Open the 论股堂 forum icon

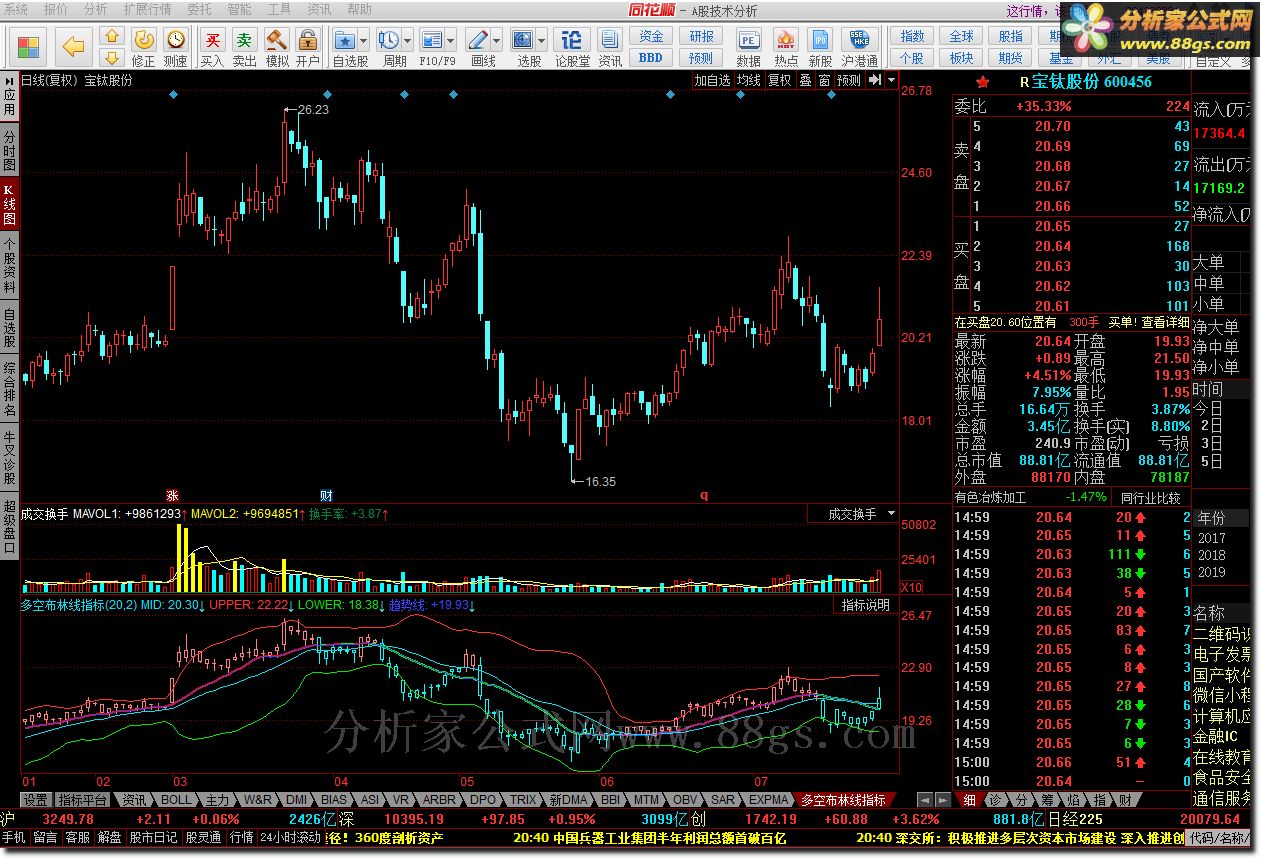pyautogui.click(x=572, y=40)
